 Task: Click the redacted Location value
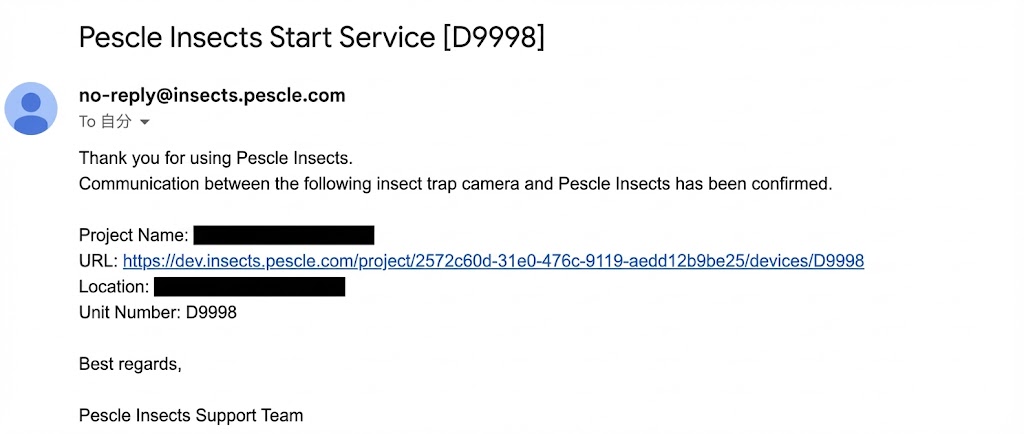pyautogui.click(x=249, y=287)
